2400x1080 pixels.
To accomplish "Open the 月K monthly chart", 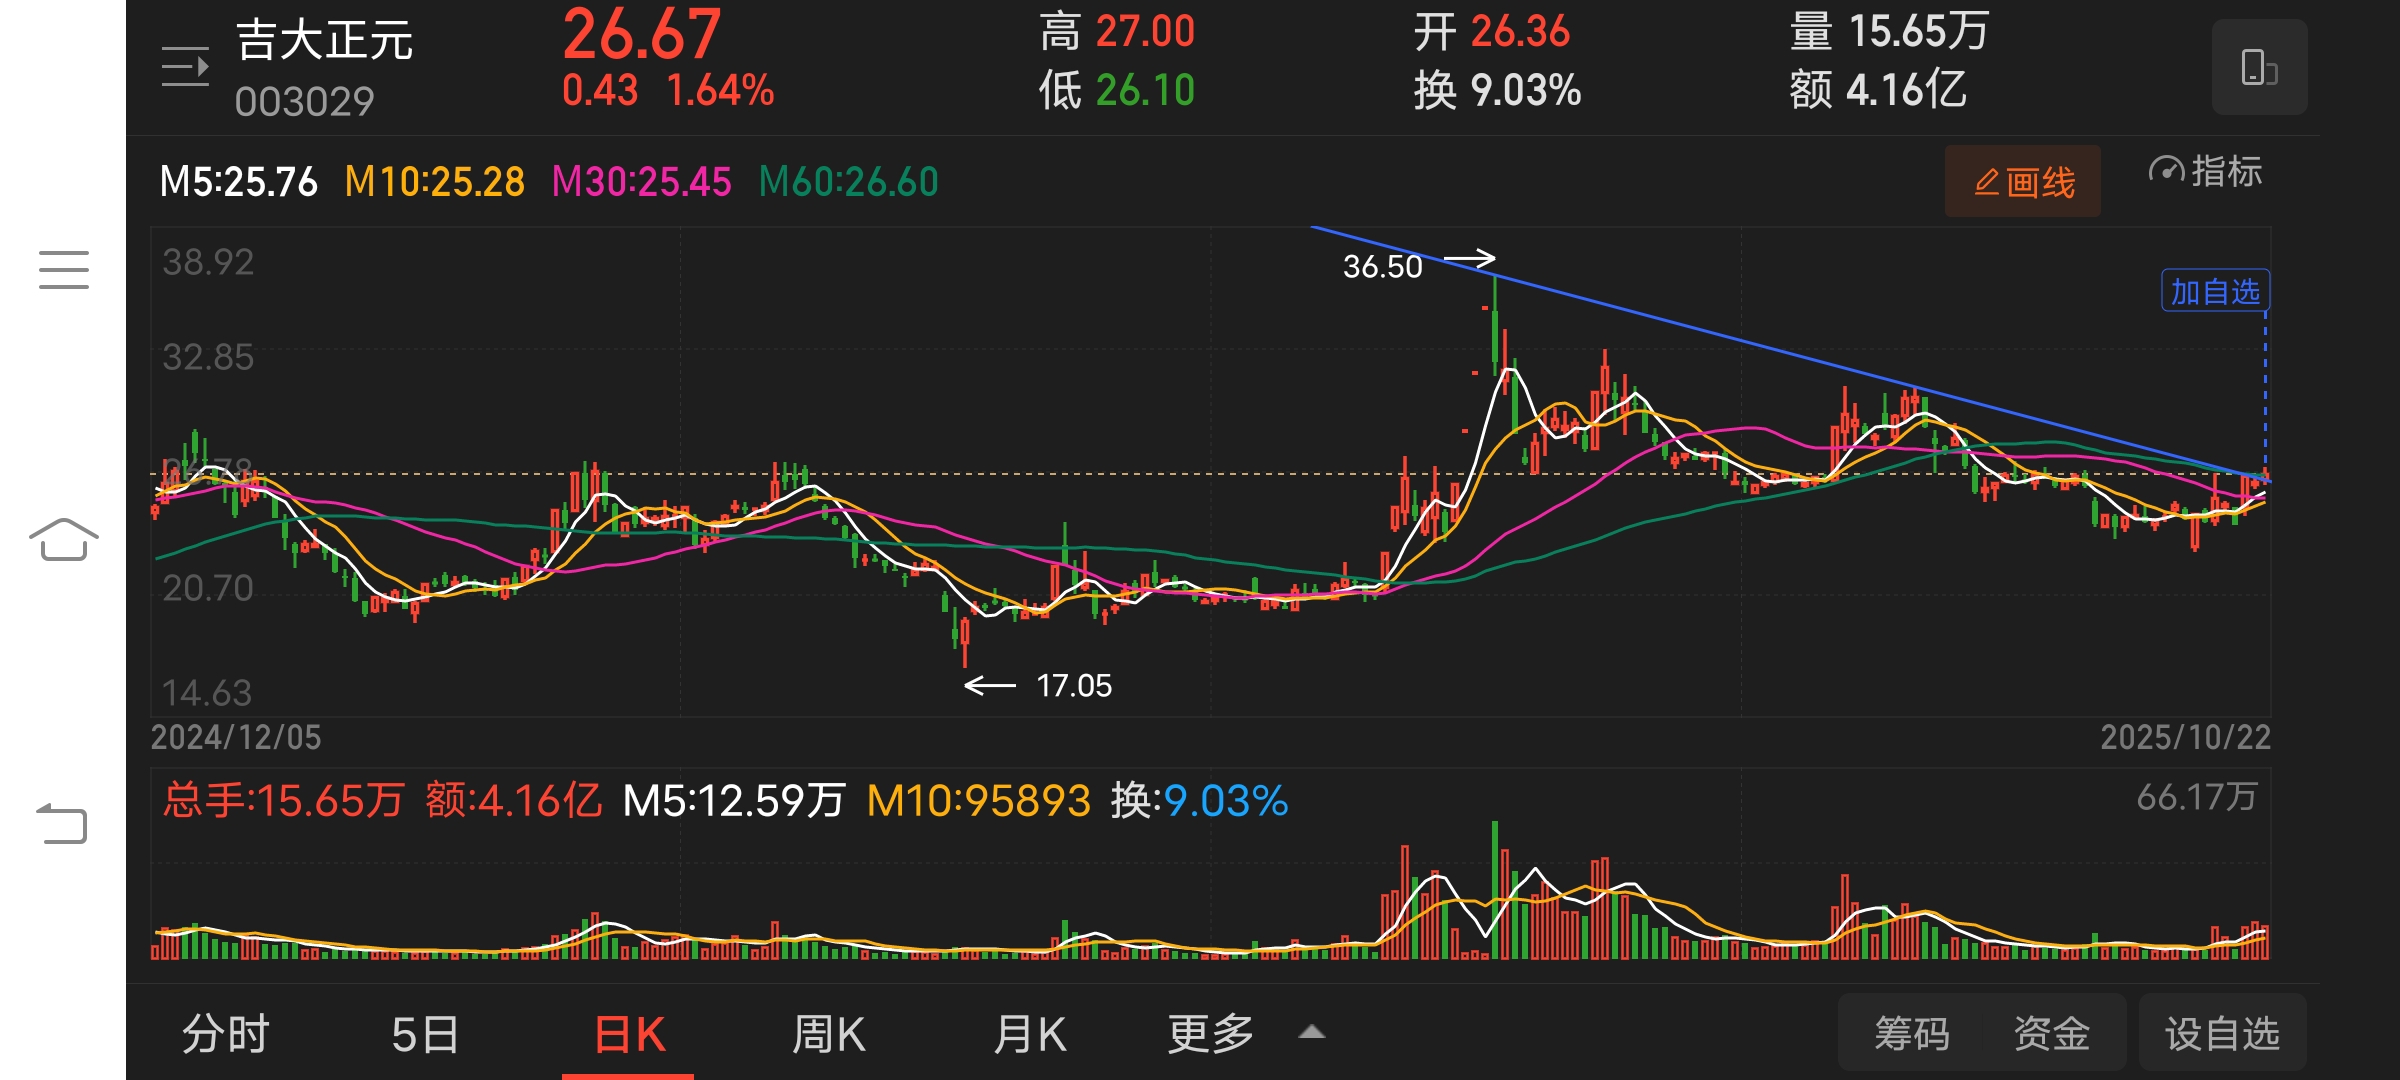I will [1030, 1034].
